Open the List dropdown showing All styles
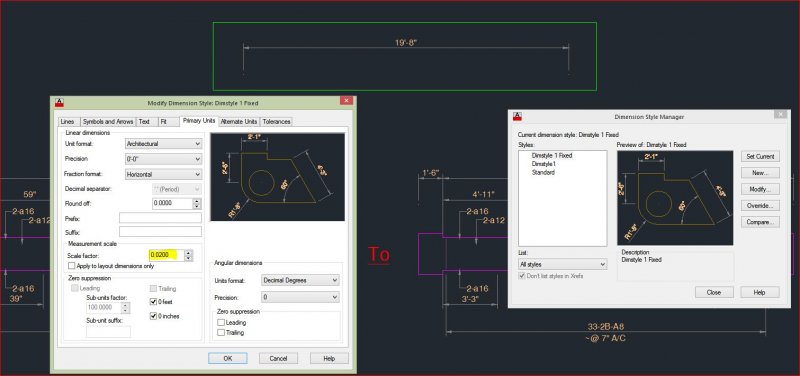 [x=562, y=264]
